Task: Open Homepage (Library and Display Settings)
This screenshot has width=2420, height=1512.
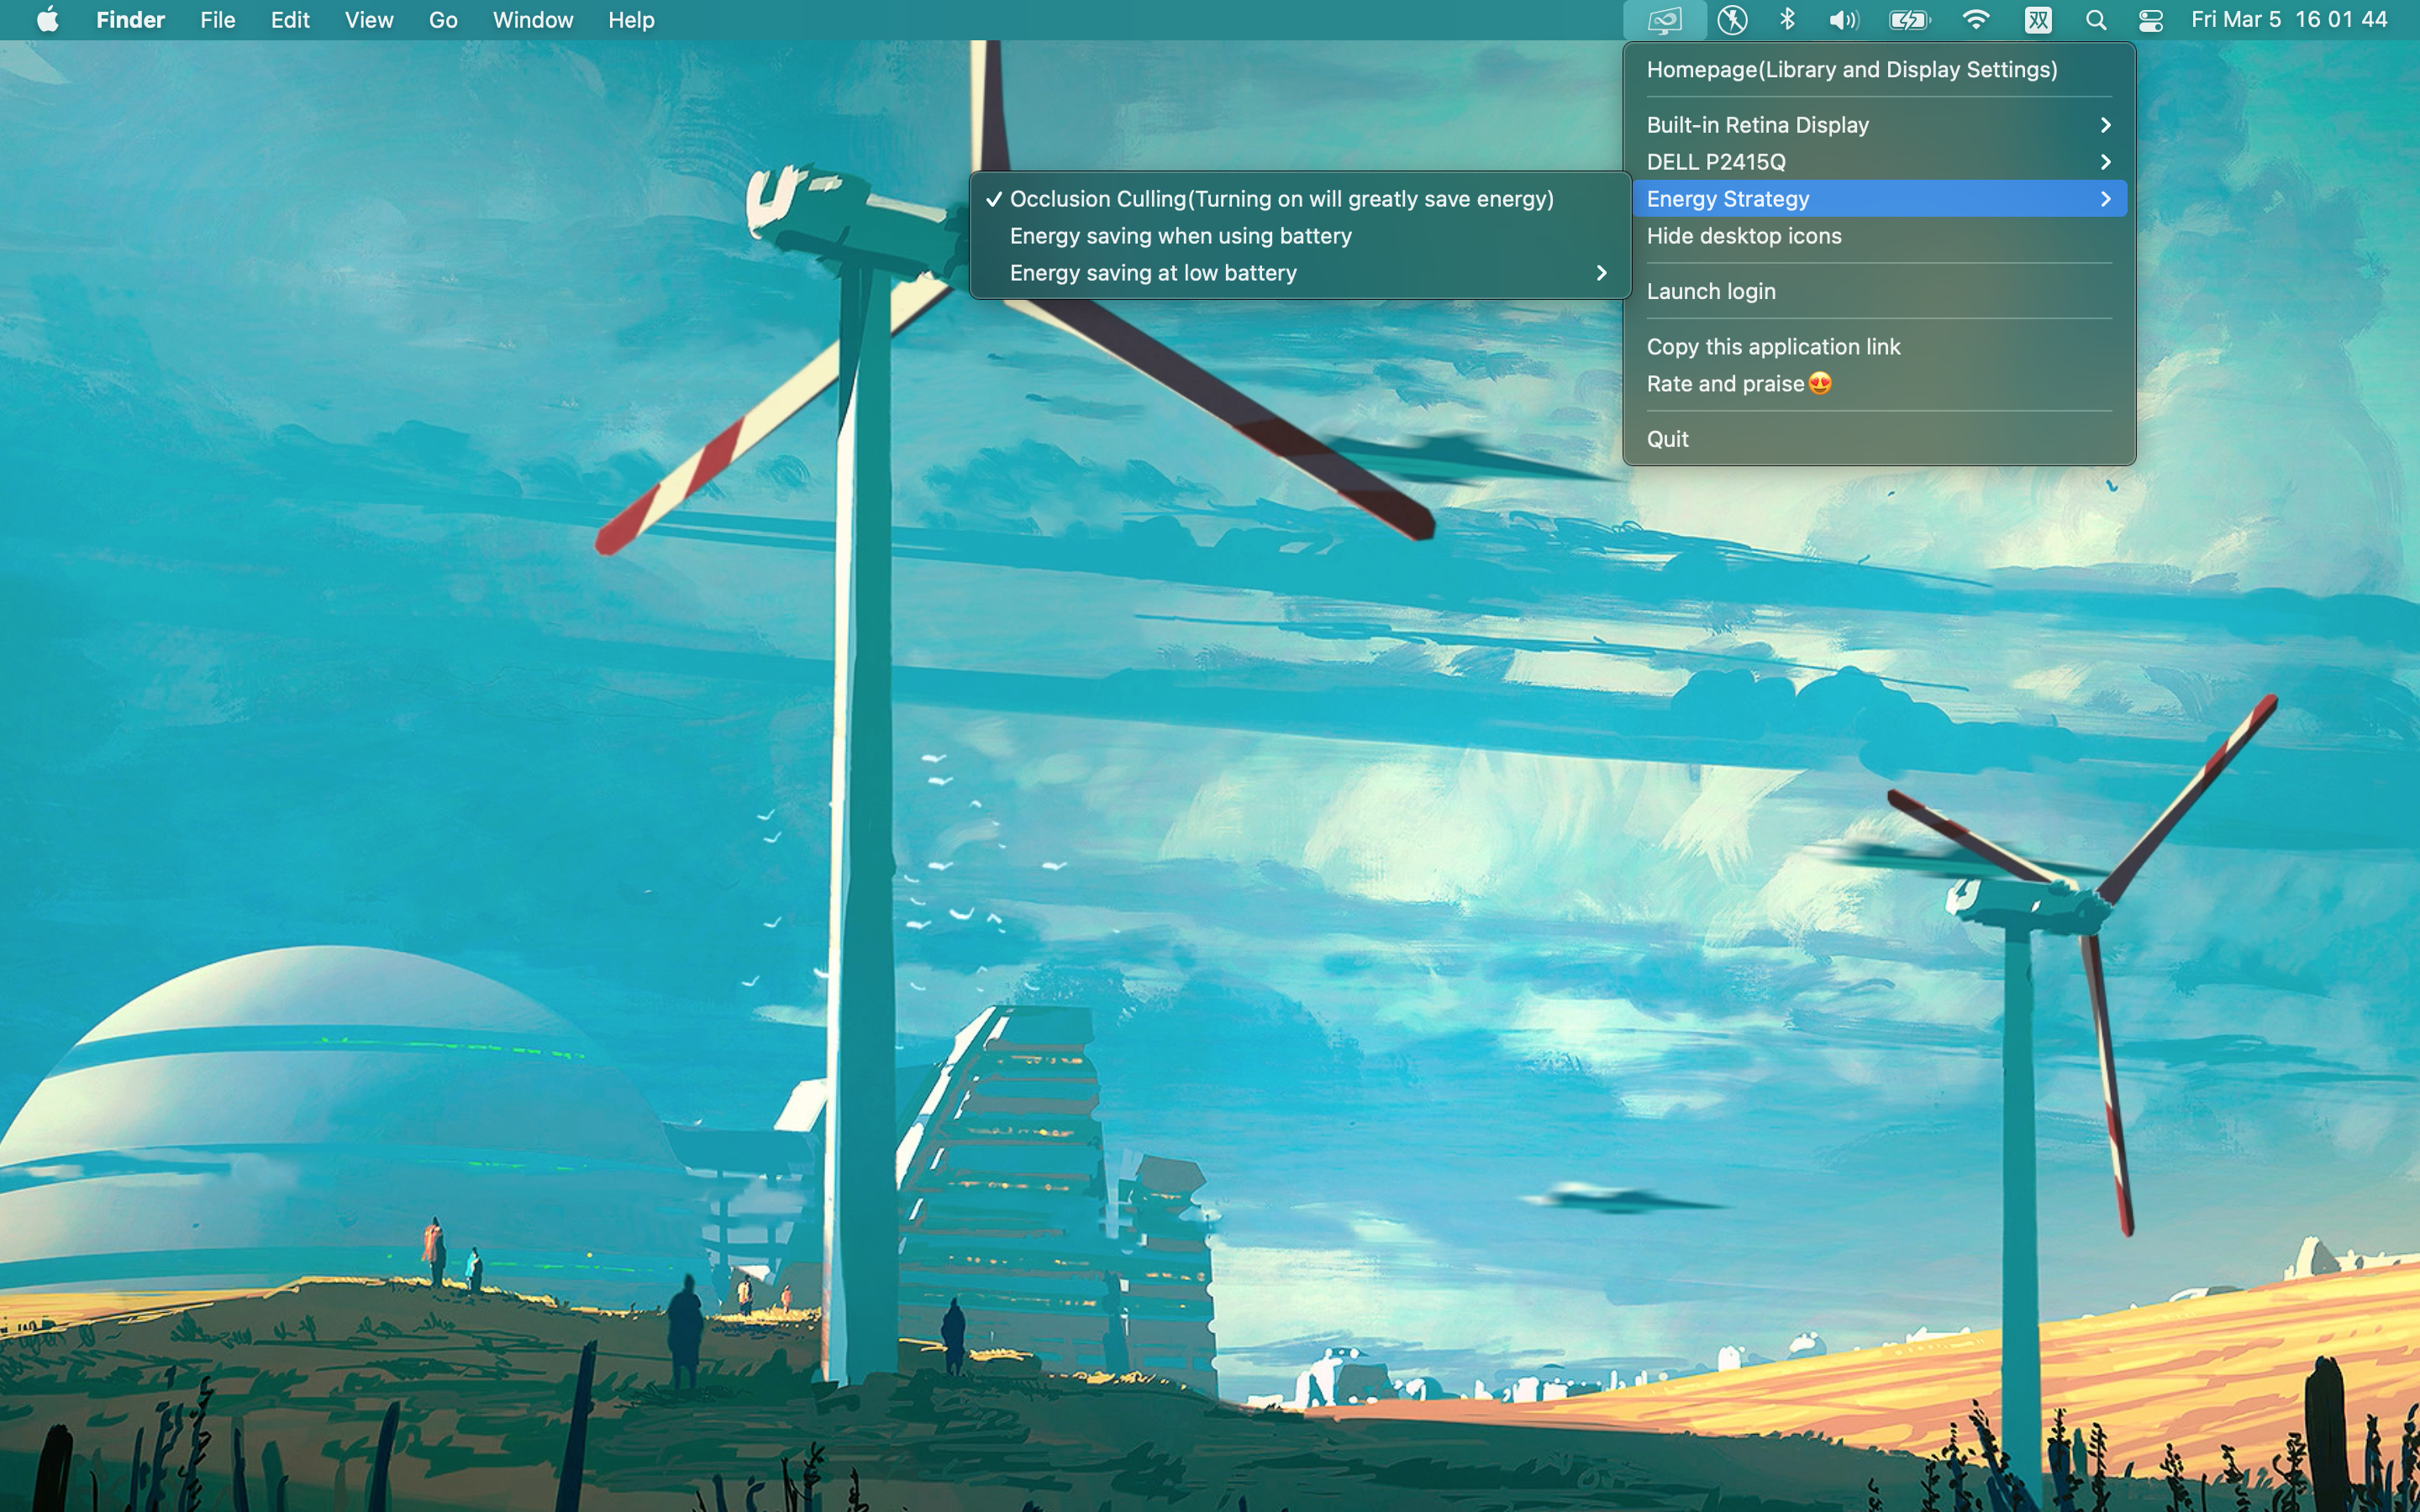Action: pyautogui.click(x=1879, y=70)
